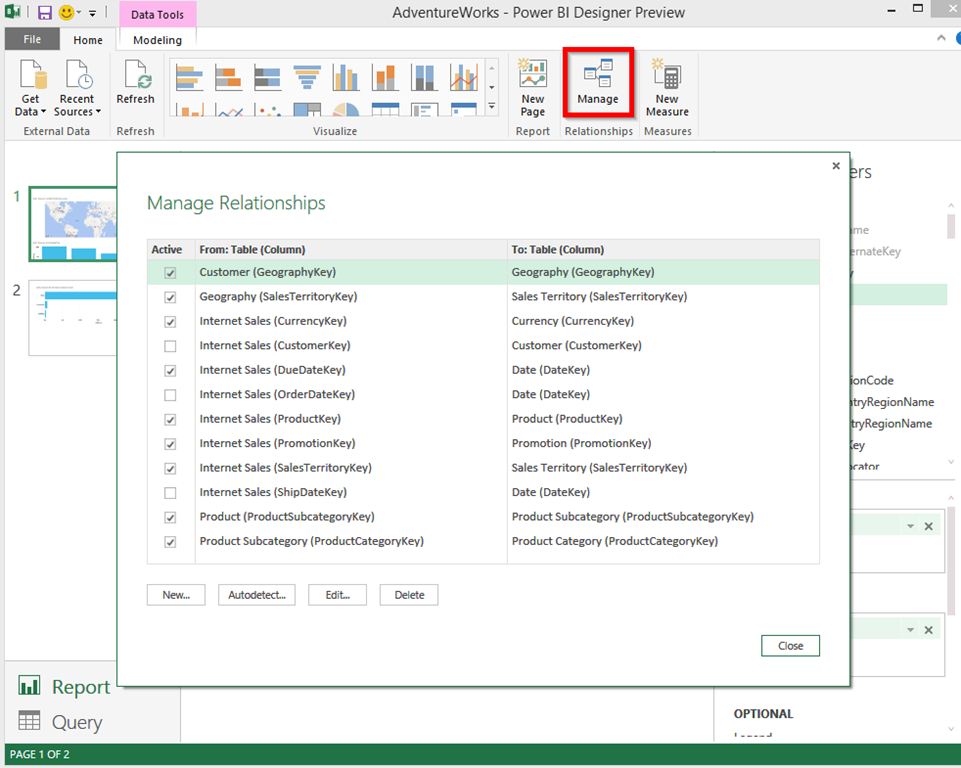Viewport: 961px width, 768px height.
Task: Open dropdown for second field well item
Action: point(910,629)
